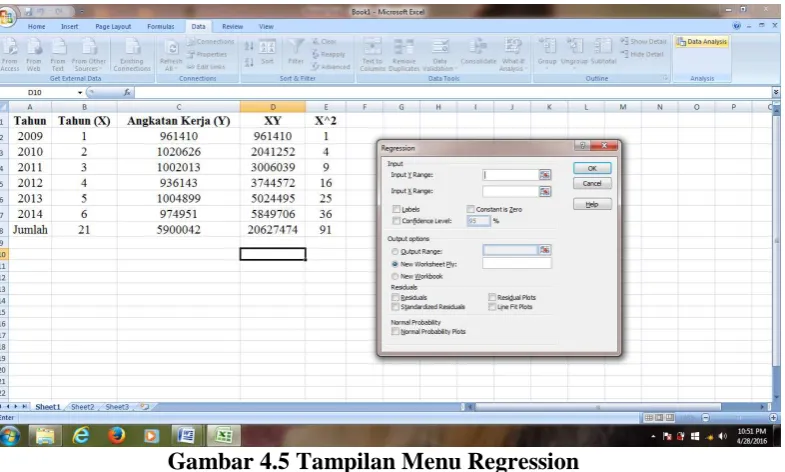Click the Input X Range field
The width and height of the screenshot is (785, 472).
[510, 191]
